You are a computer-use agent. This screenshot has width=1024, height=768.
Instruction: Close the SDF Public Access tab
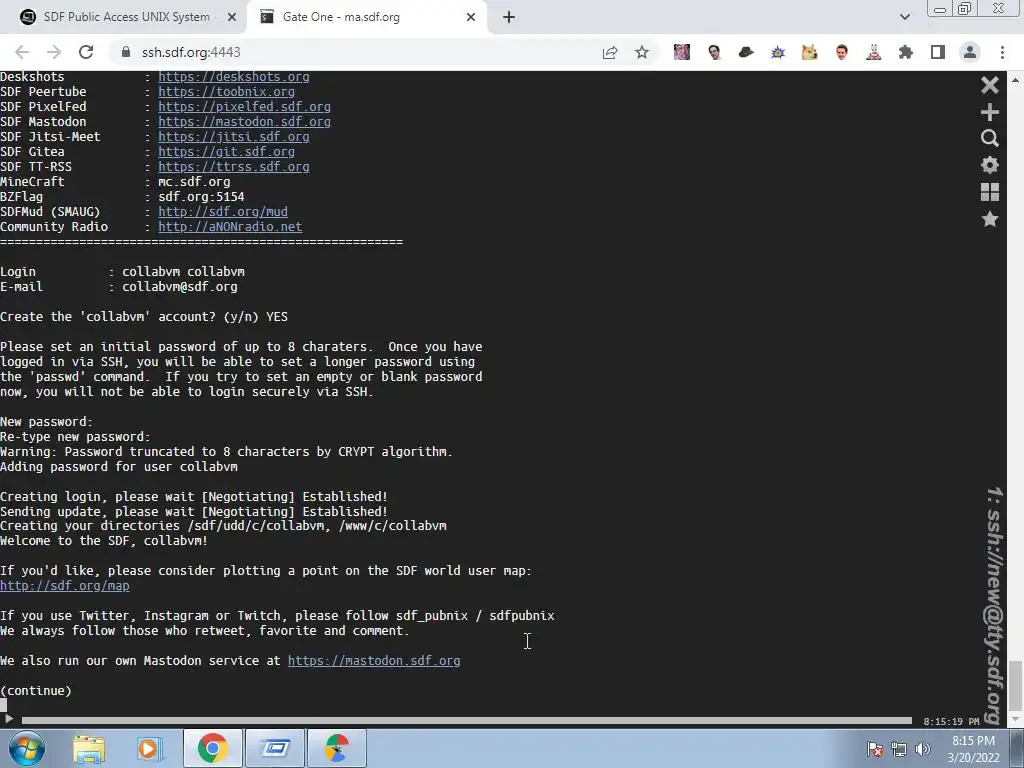pos(232,18)
